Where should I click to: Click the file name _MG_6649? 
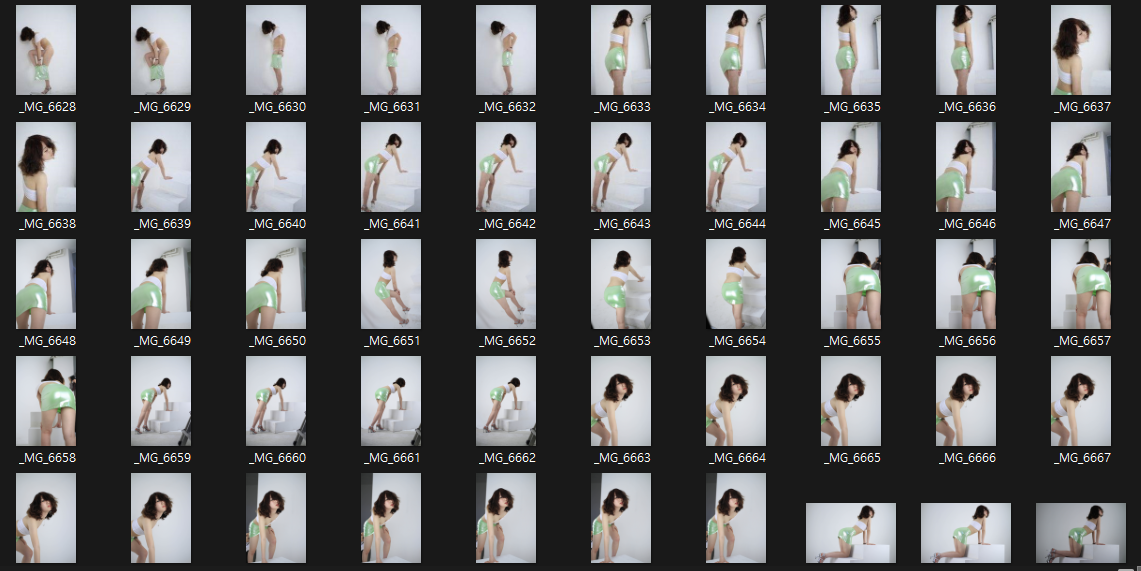(x=162, y=341)
